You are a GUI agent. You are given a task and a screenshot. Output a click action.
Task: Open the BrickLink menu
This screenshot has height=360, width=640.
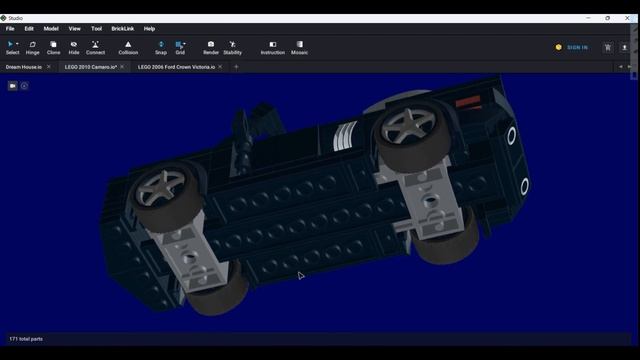(x=123, y=29)
